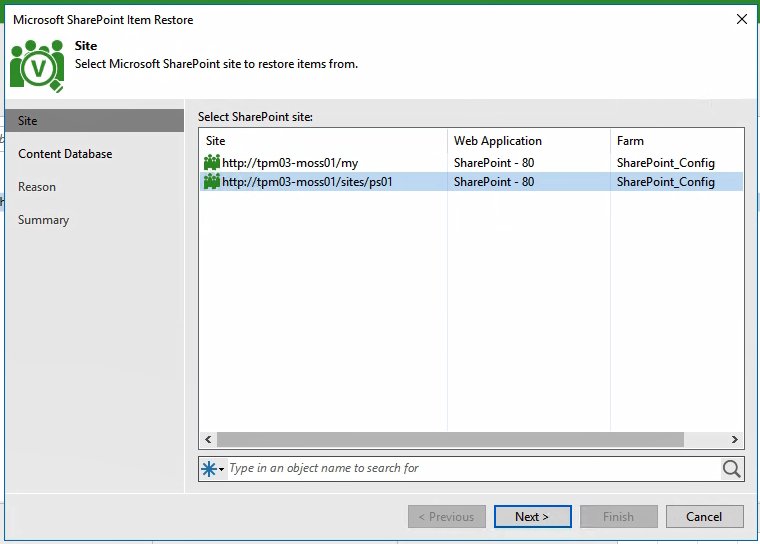Open the Reason wizard step
This screenshot has width=760, height=544.
pos(37,187)
